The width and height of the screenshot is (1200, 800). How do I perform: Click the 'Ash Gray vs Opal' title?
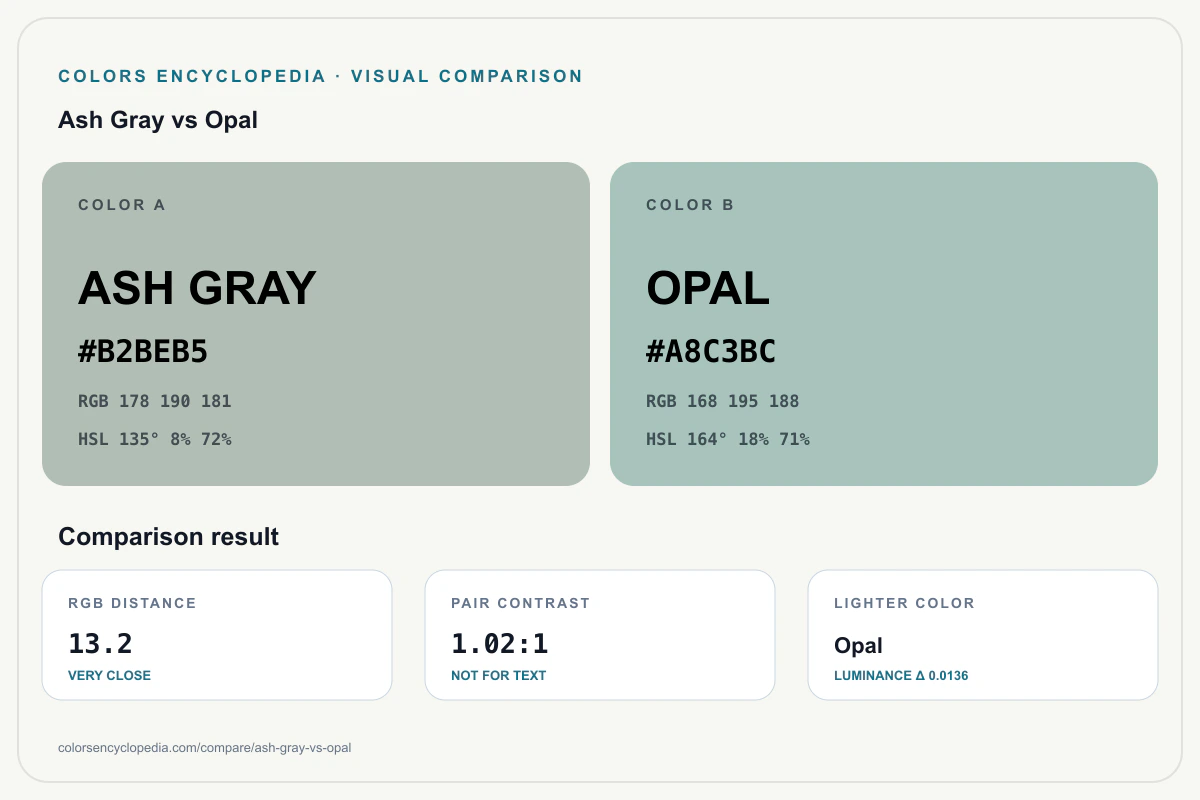[x=158, y=120]
